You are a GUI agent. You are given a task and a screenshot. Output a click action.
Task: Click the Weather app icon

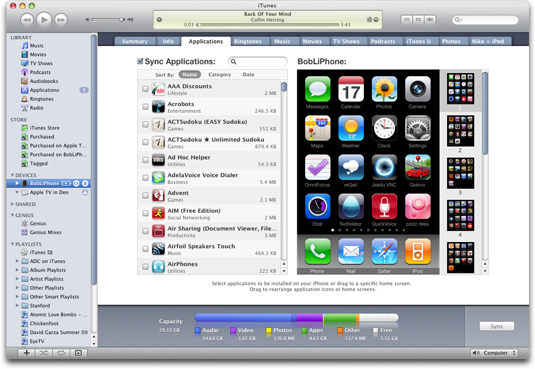(x=351, y=128)
